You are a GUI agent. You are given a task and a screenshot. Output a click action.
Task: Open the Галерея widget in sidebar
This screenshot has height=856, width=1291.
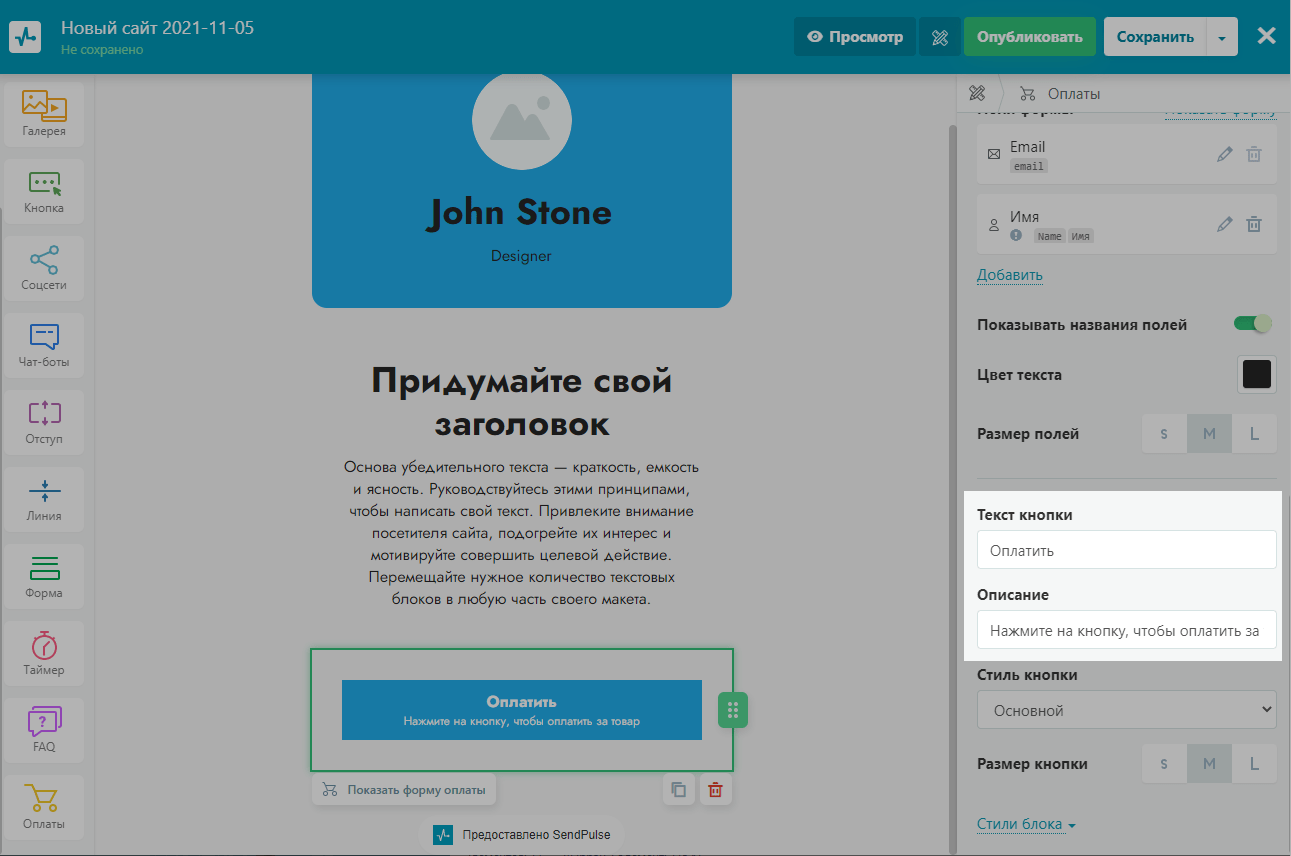tap(44, 114)
